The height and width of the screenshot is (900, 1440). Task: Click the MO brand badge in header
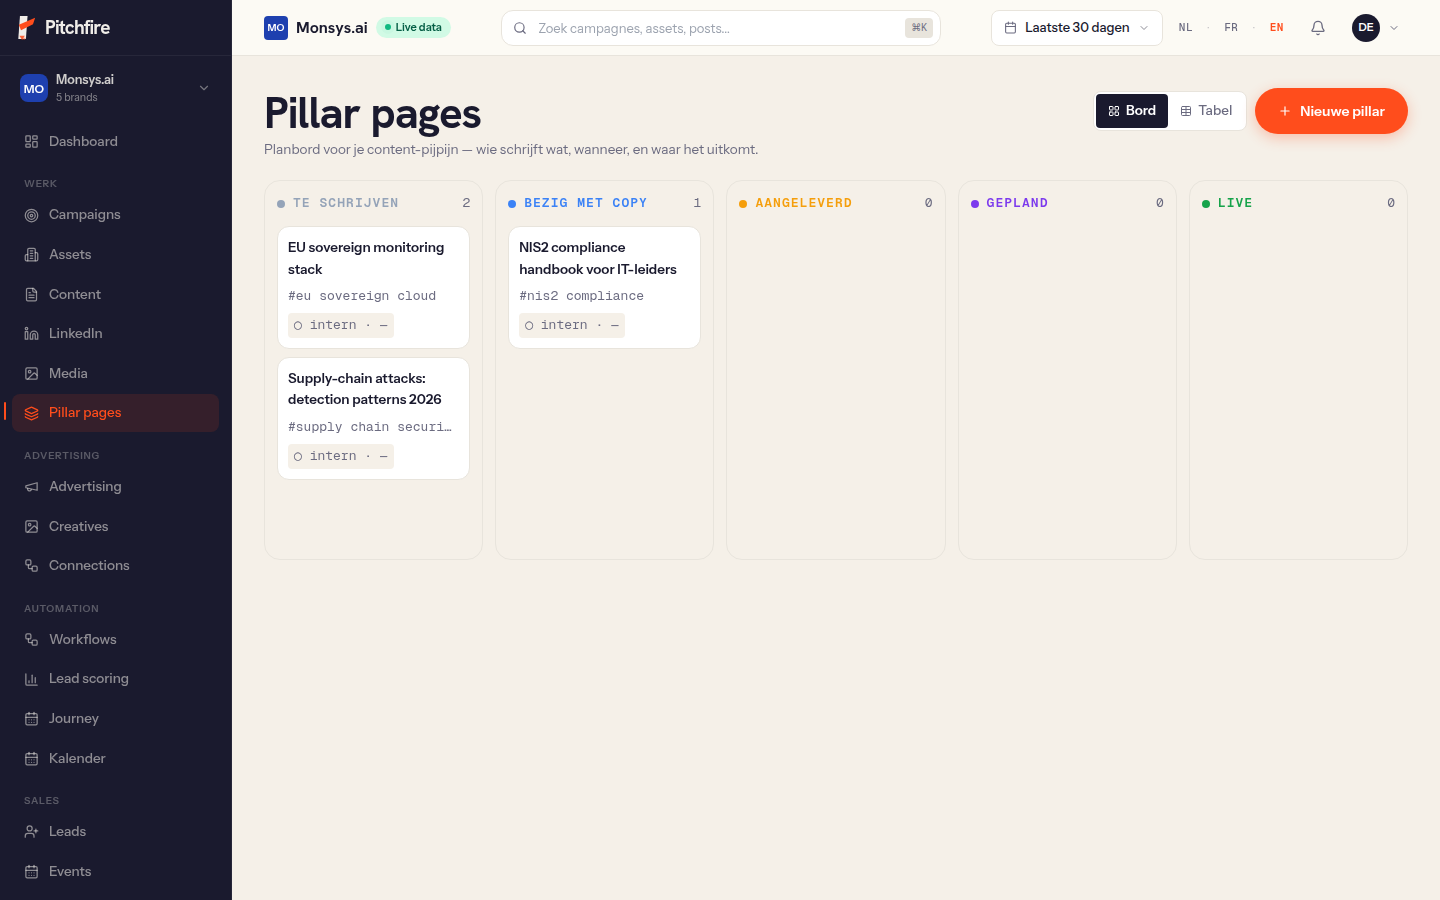(276, 28)
